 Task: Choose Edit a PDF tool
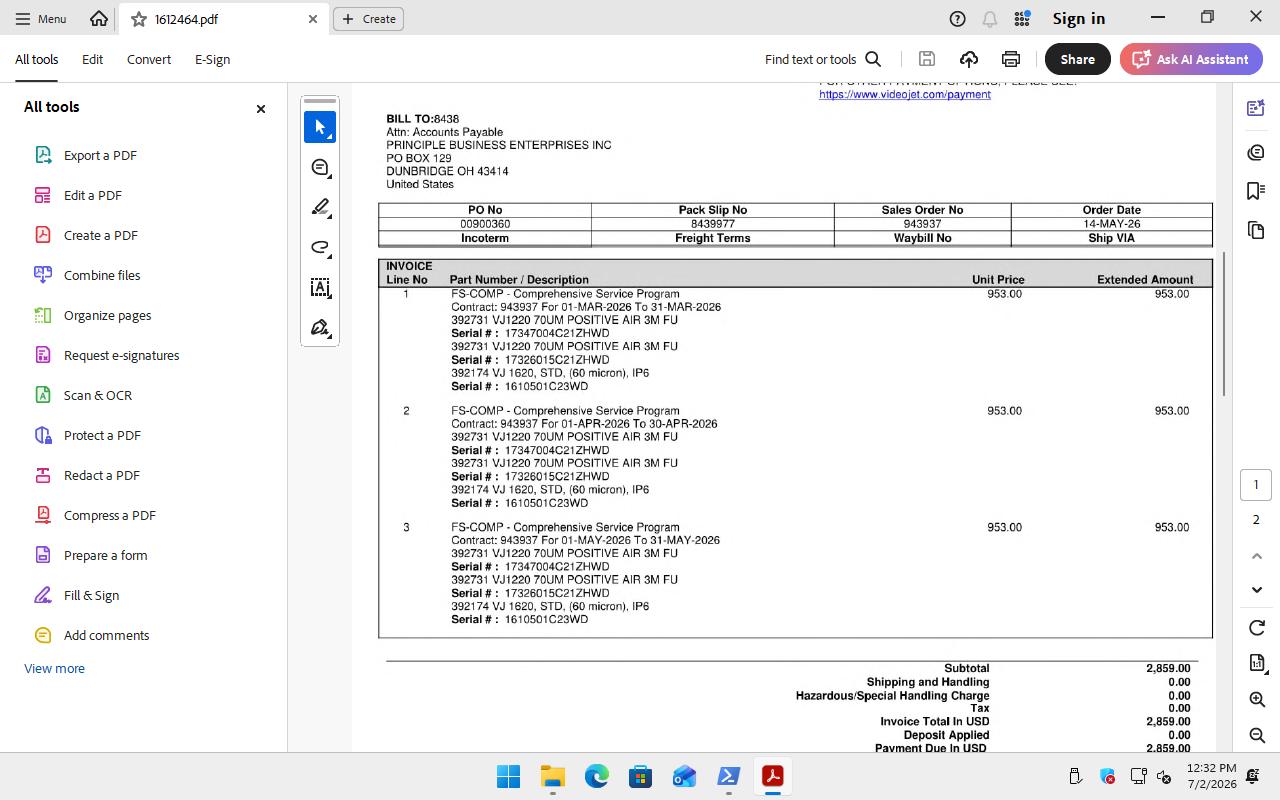92,195
